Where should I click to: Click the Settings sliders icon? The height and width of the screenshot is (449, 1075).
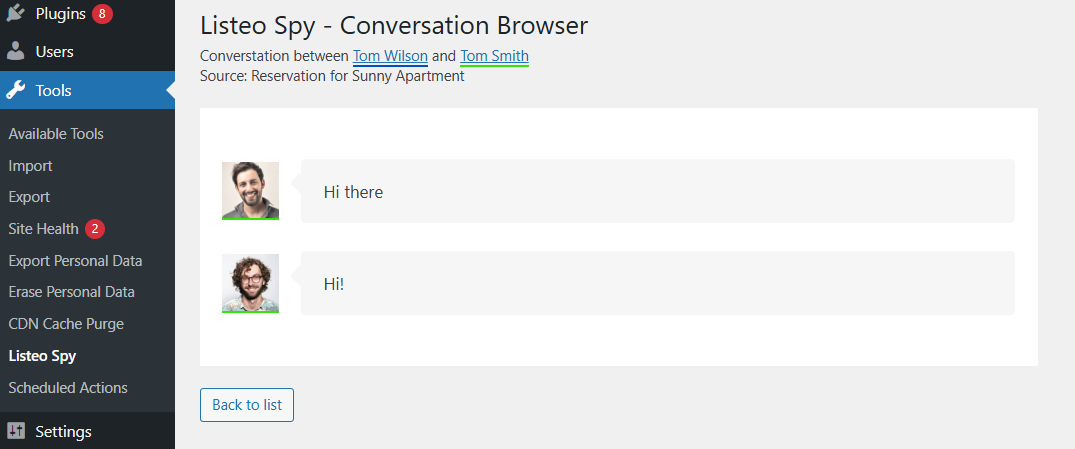tap(16, 432)
